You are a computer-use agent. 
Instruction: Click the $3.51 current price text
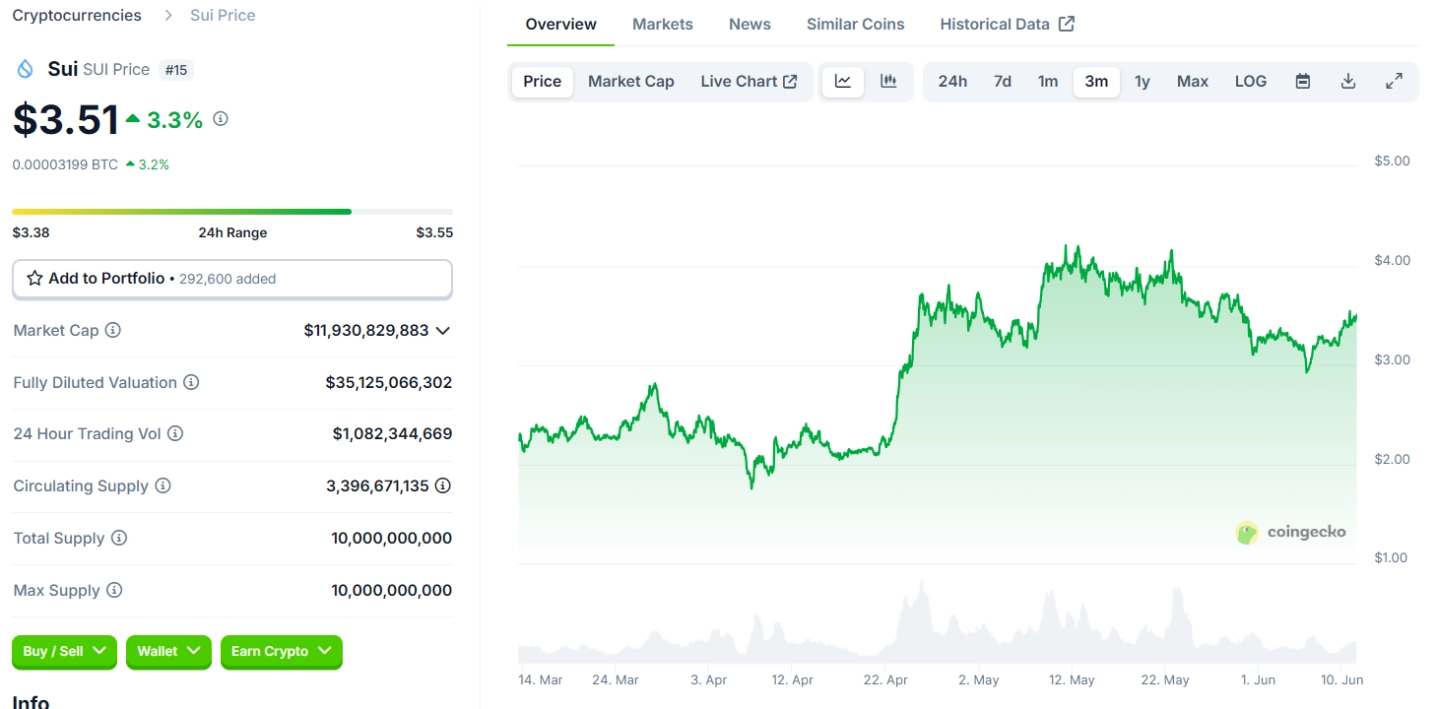click(66, 120)
